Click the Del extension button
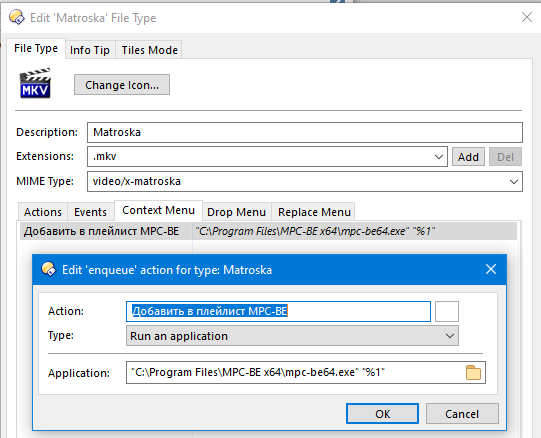Screen dimensions: 541x438 pos(505,157)
